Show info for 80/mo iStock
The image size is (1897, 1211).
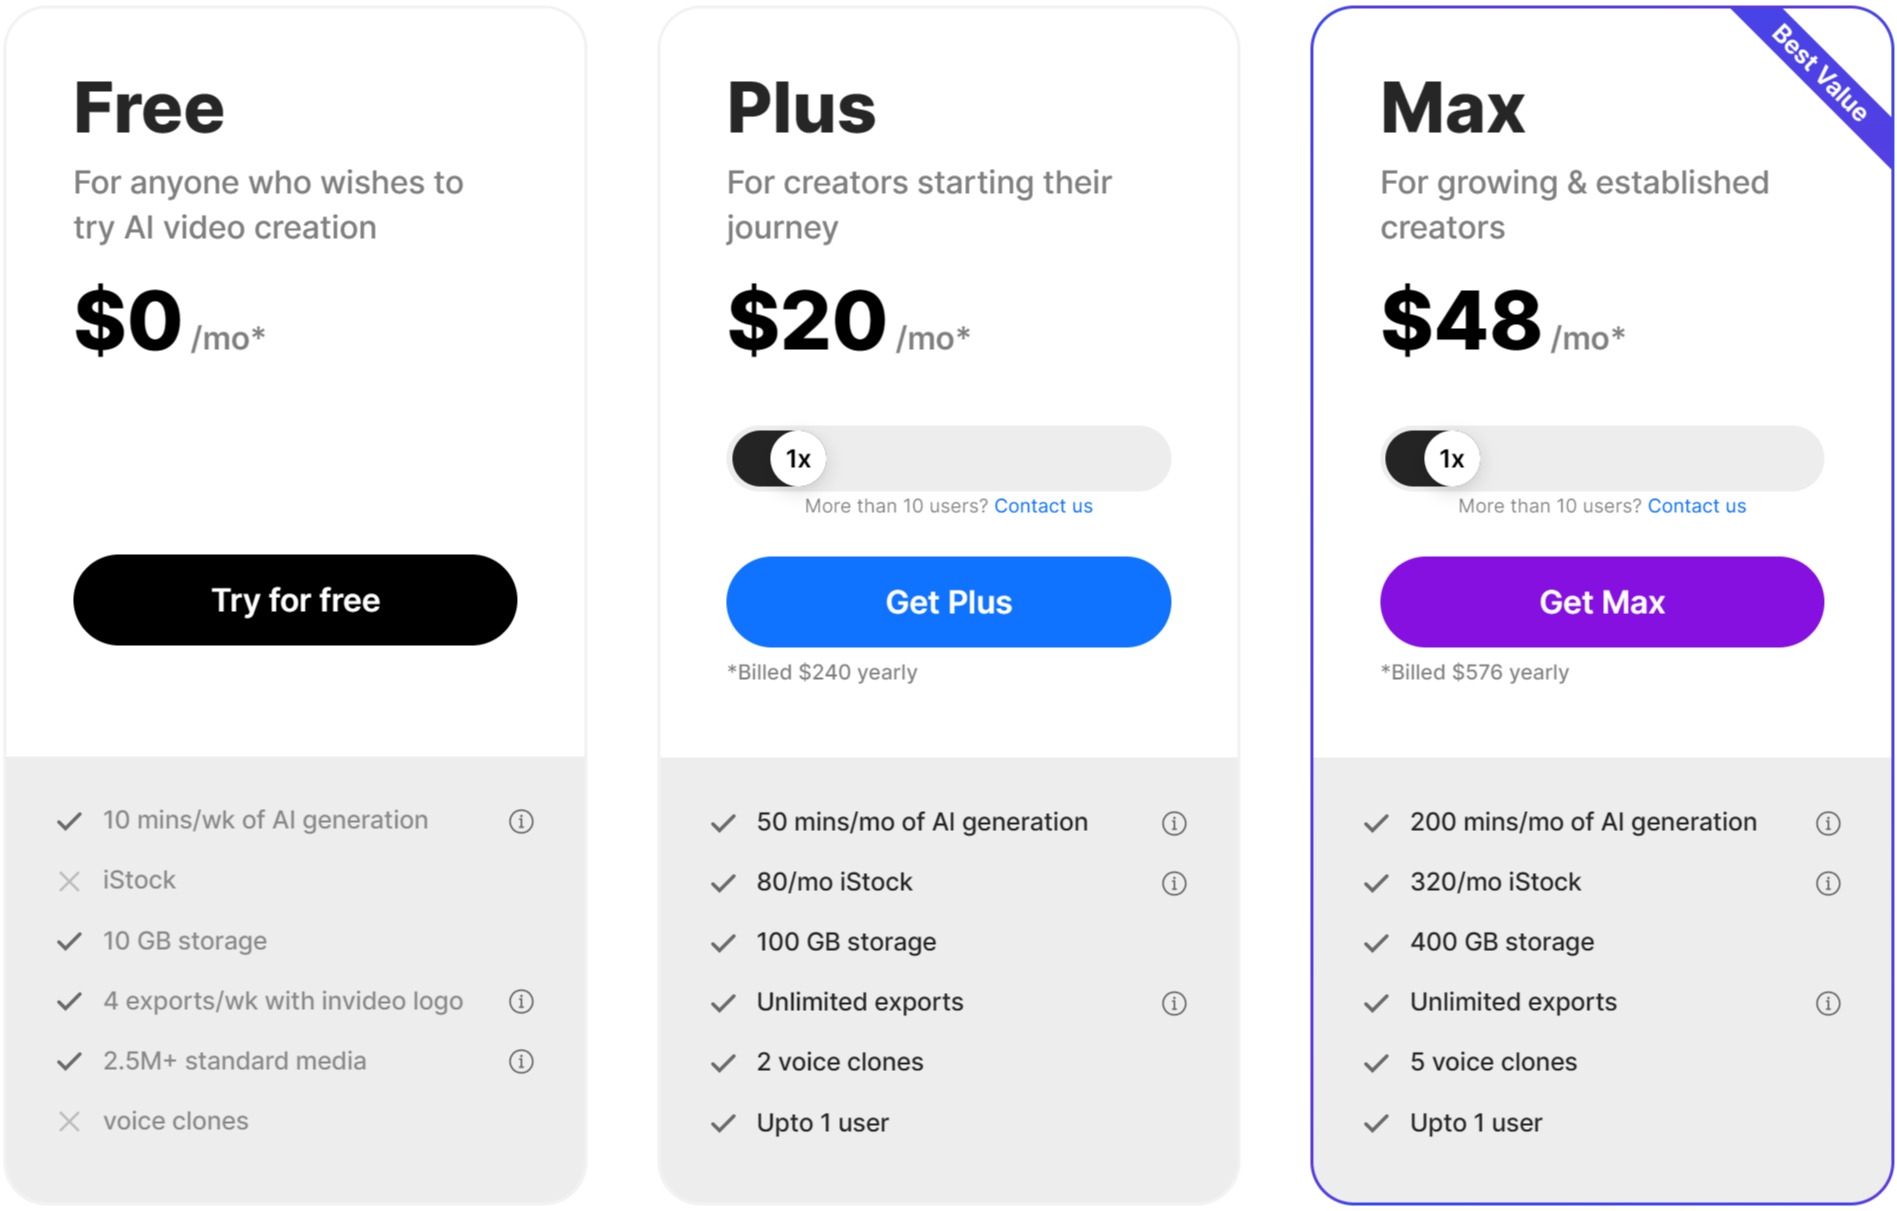click(1174, 883)
